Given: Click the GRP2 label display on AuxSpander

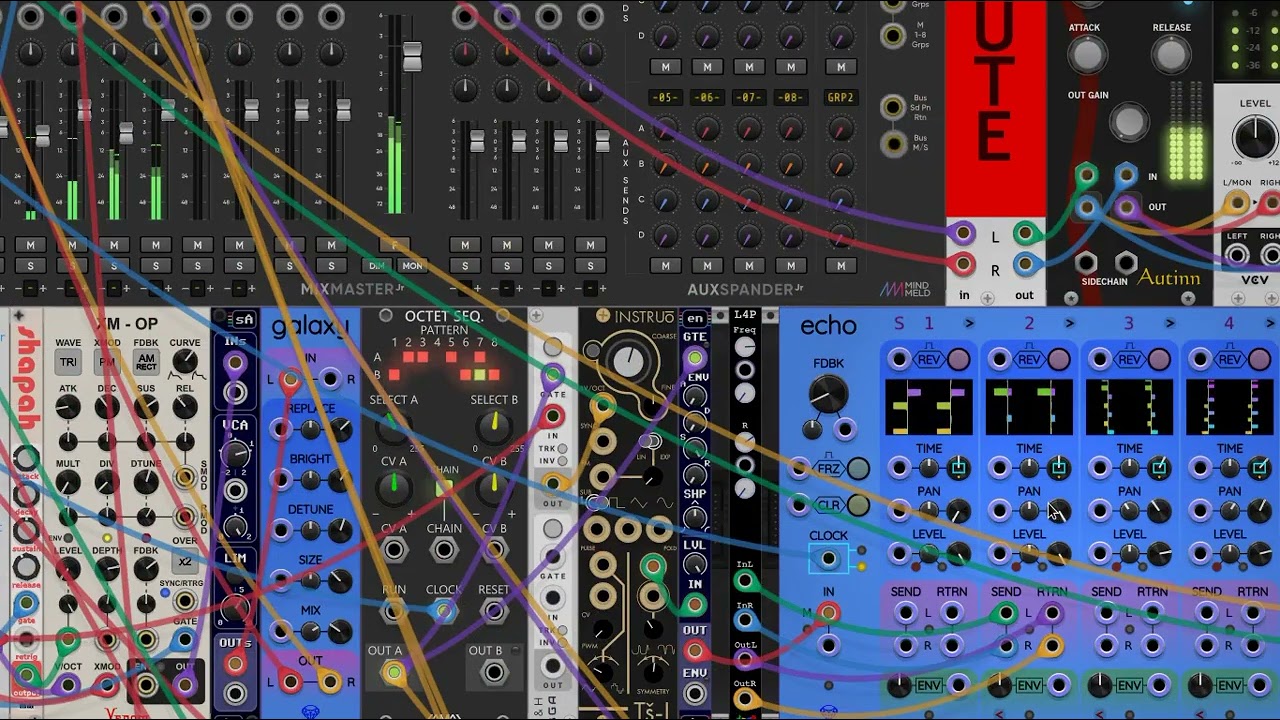Looking at the screenshot, I should [841, 97].
